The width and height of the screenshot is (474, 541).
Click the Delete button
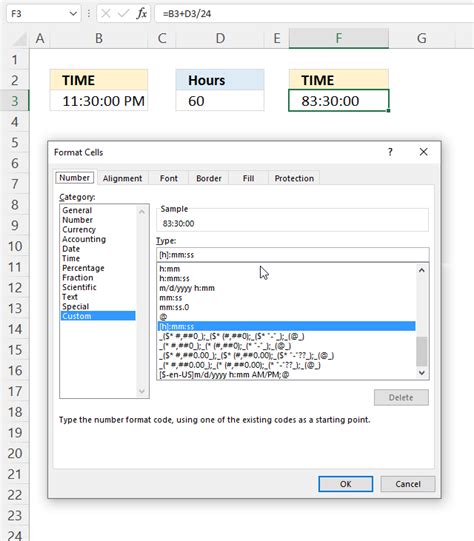[x=401, y=397]
